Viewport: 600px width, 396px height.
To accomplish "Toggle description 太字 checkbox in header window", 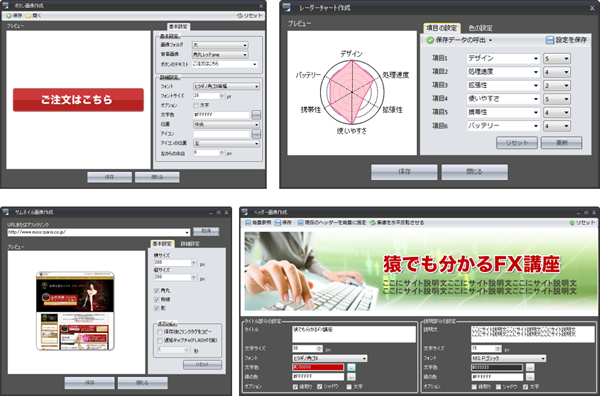I will pyautogui.click(x=525, y=387).
